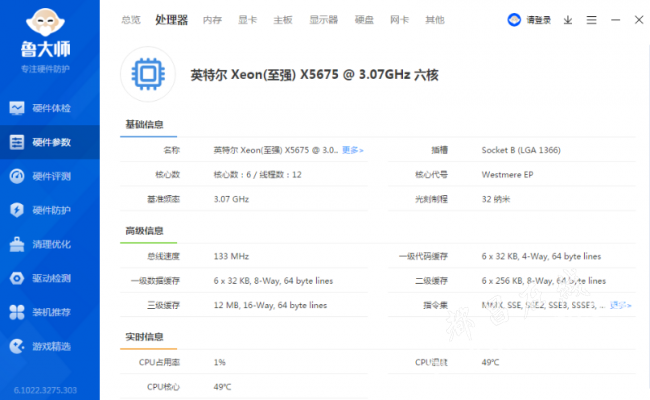Minimize the 鲁大师 window
The width and height of the screenshot is (650, 400).
(x=616, y=20)
